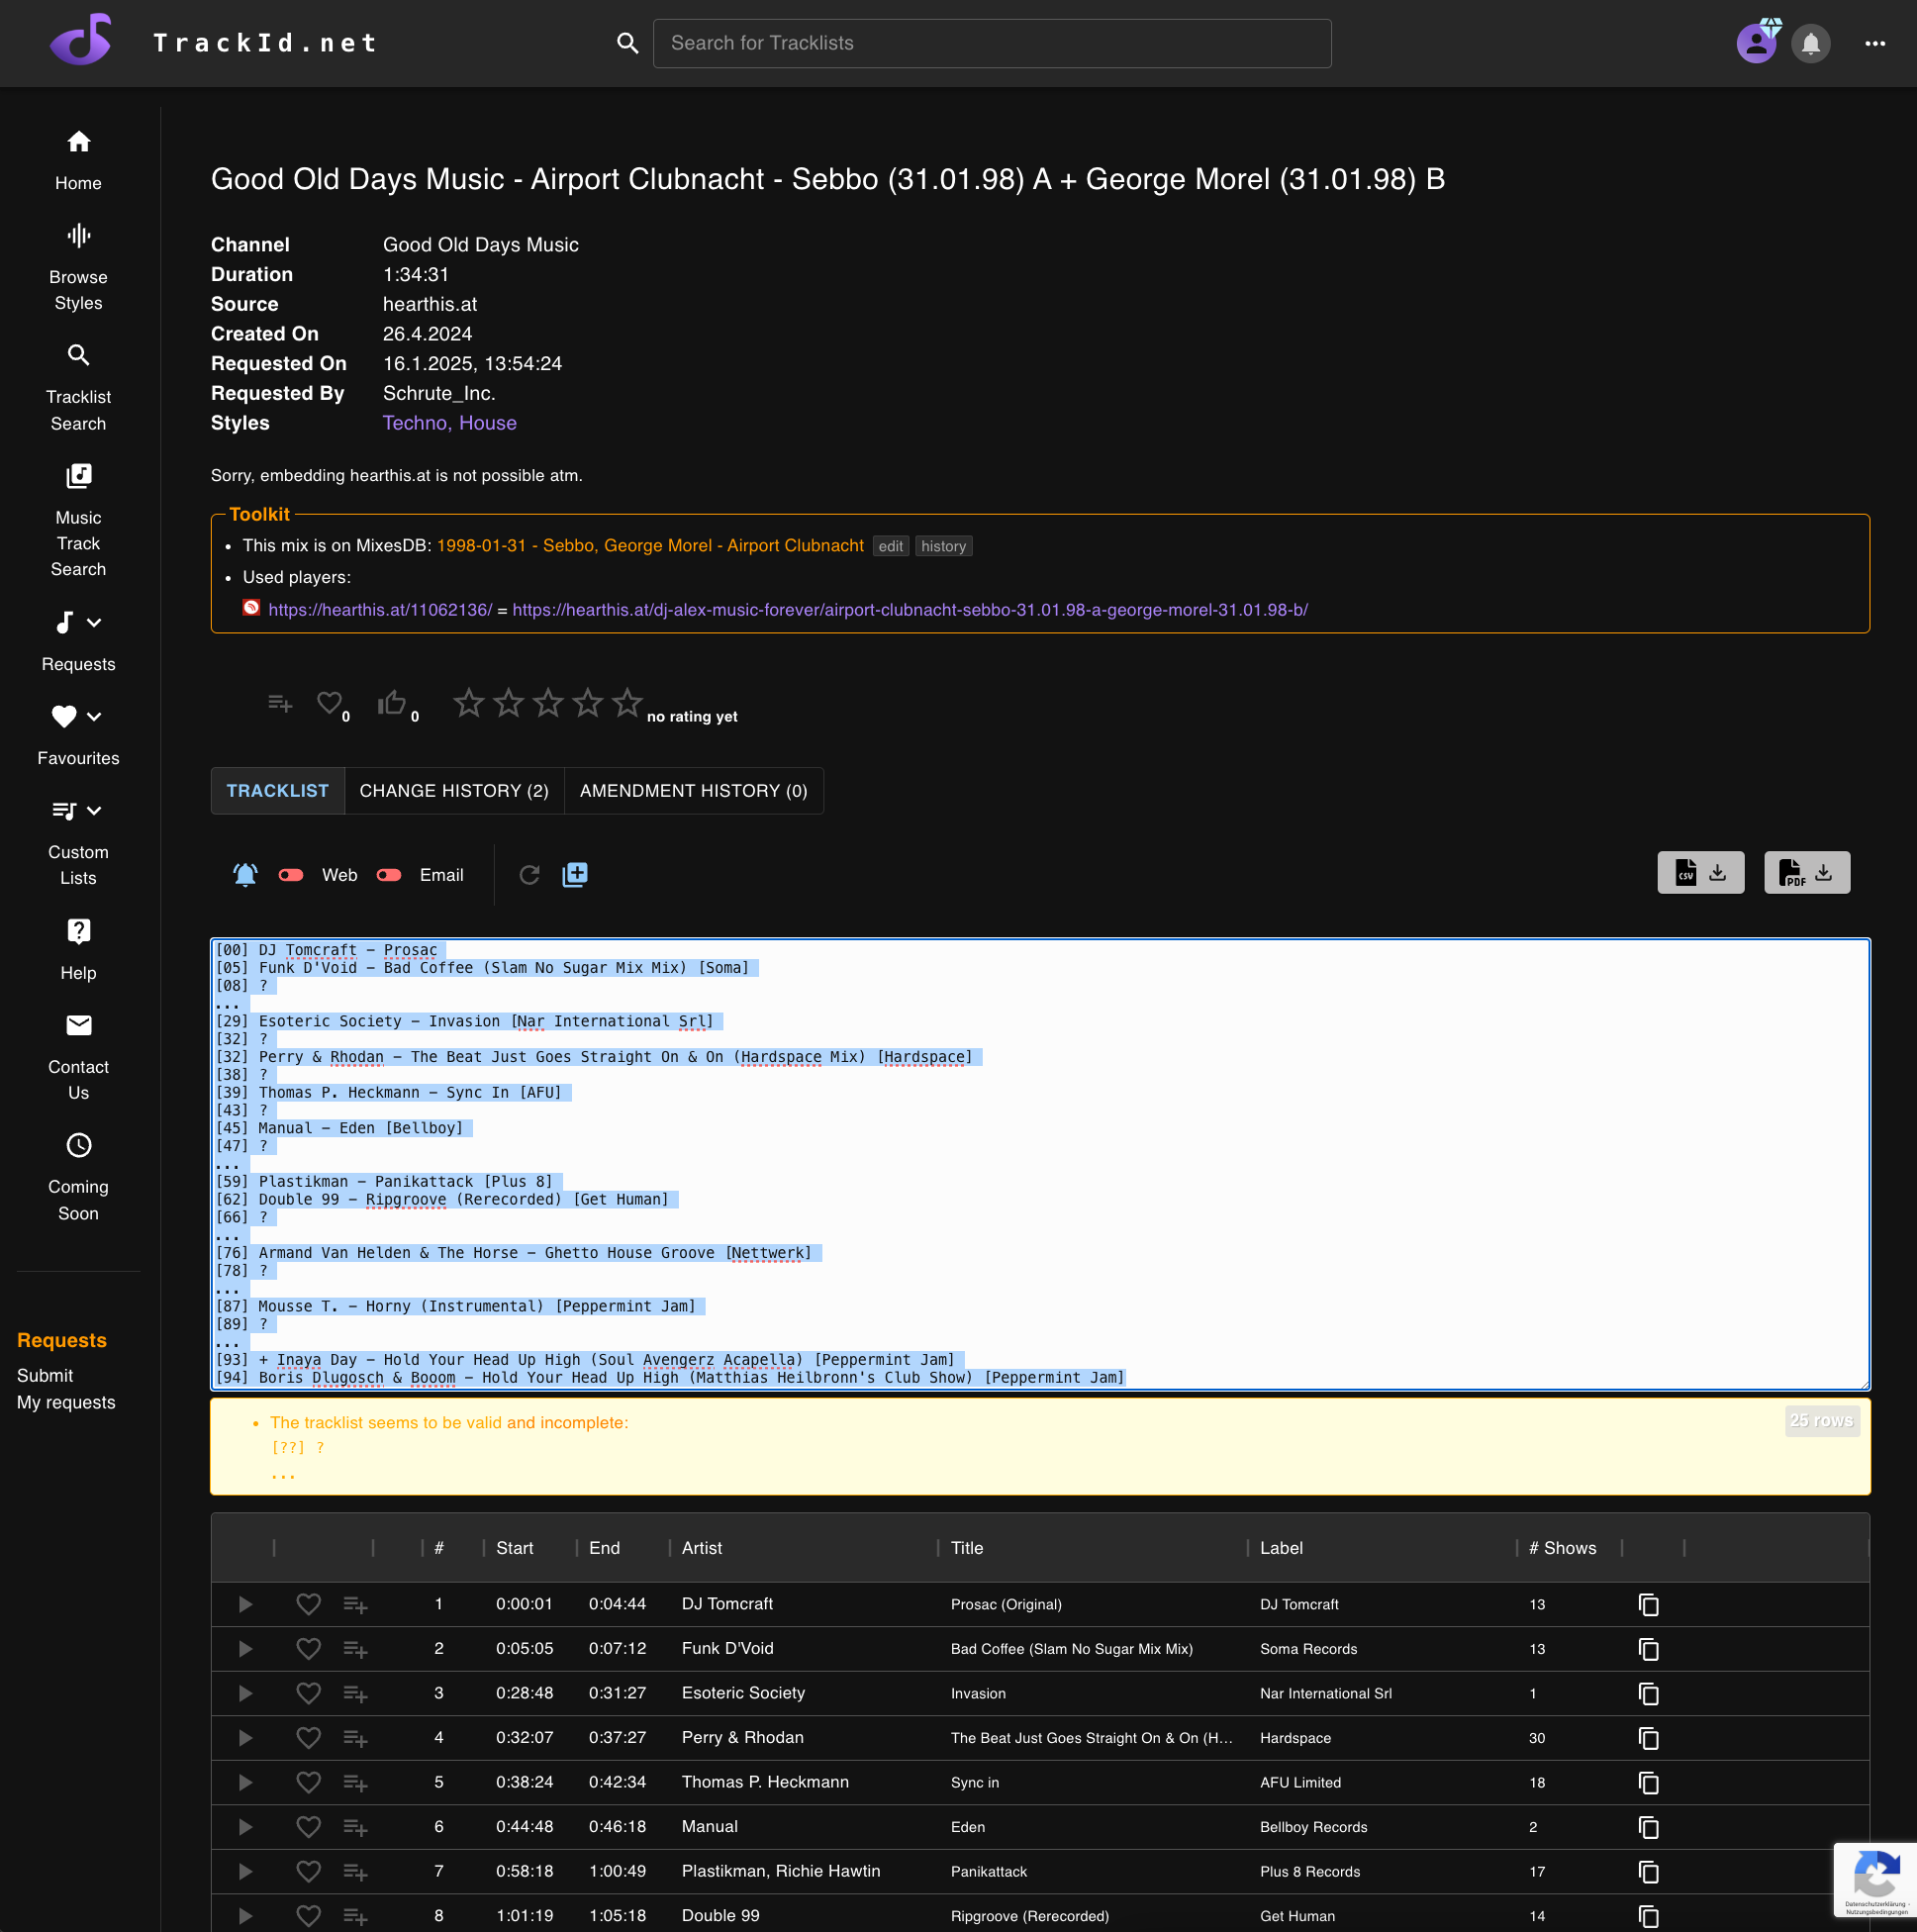Viewport: 1917px width, 1932px height.
Task: Favourite this tracklist with the heart icon
Action: click(x=329, y=703)
